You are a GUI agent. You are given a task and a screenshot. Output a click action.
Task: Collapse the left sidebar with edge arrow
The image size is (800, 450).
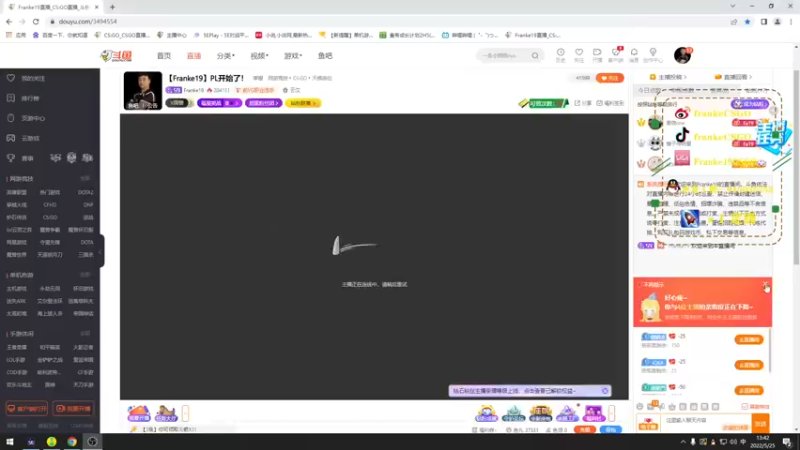(101, 251)
